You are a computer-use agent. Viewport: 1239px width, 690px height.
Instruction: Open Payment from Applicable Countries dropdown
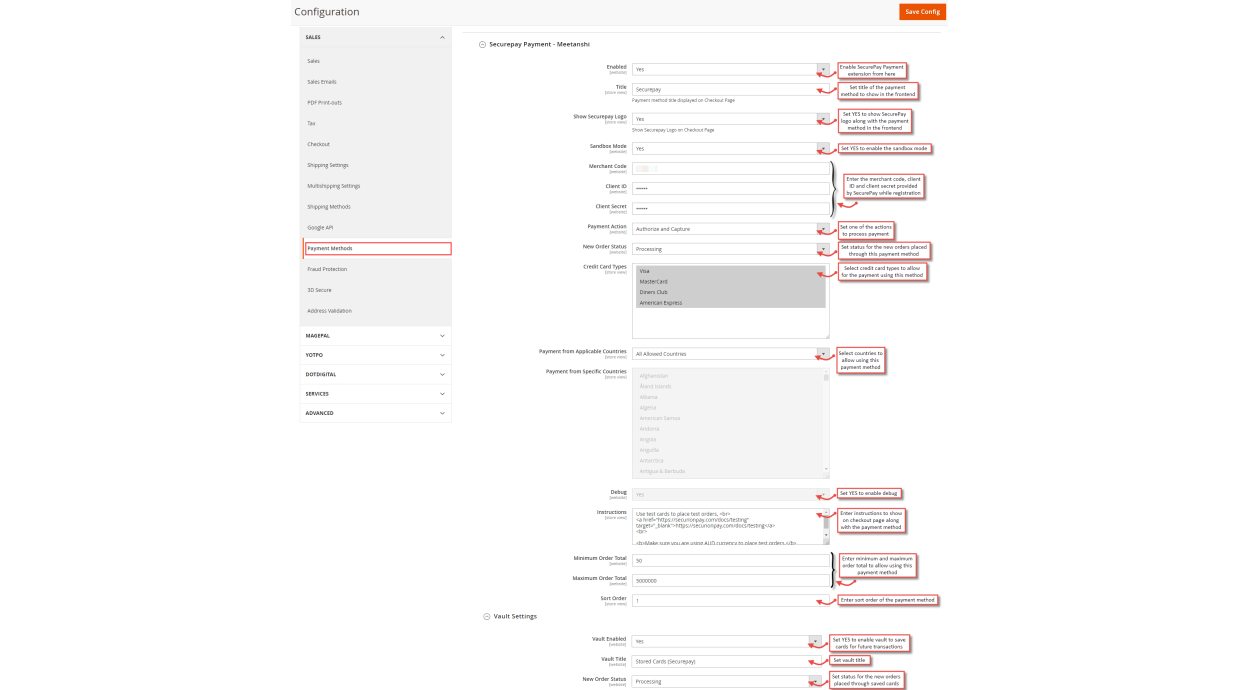click(731, 354)
